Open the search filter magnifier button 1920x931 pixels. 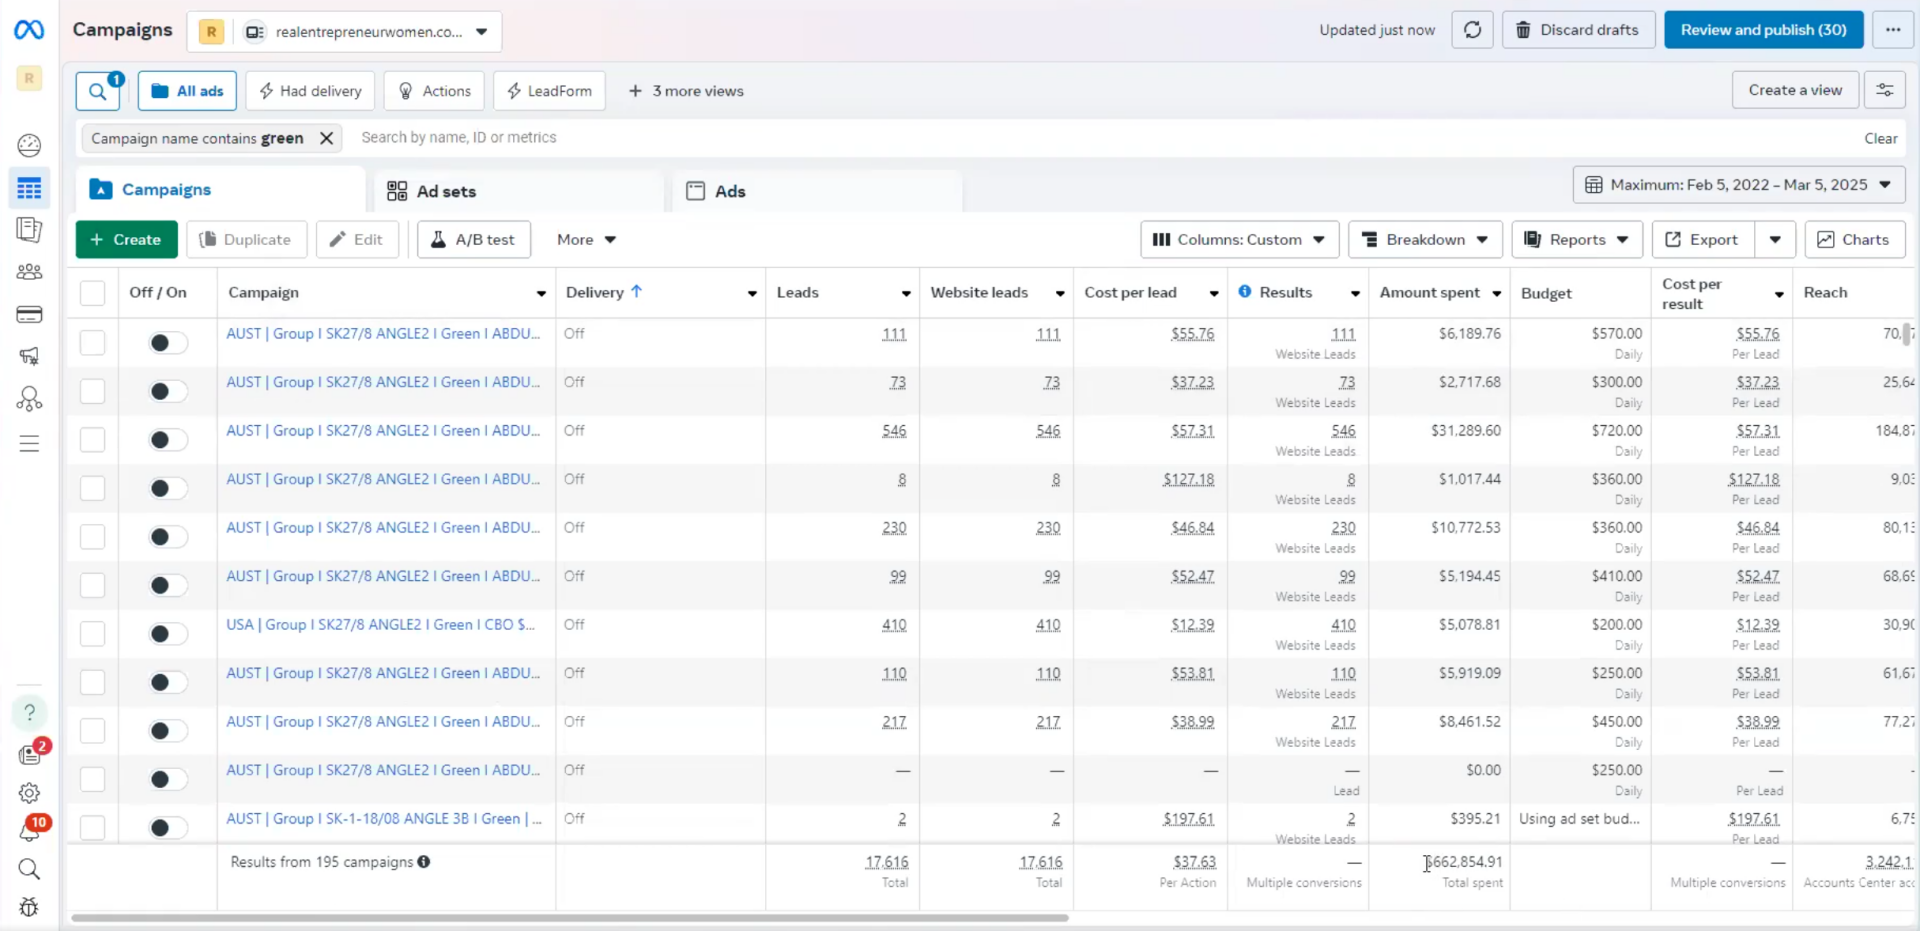point(98,91)
